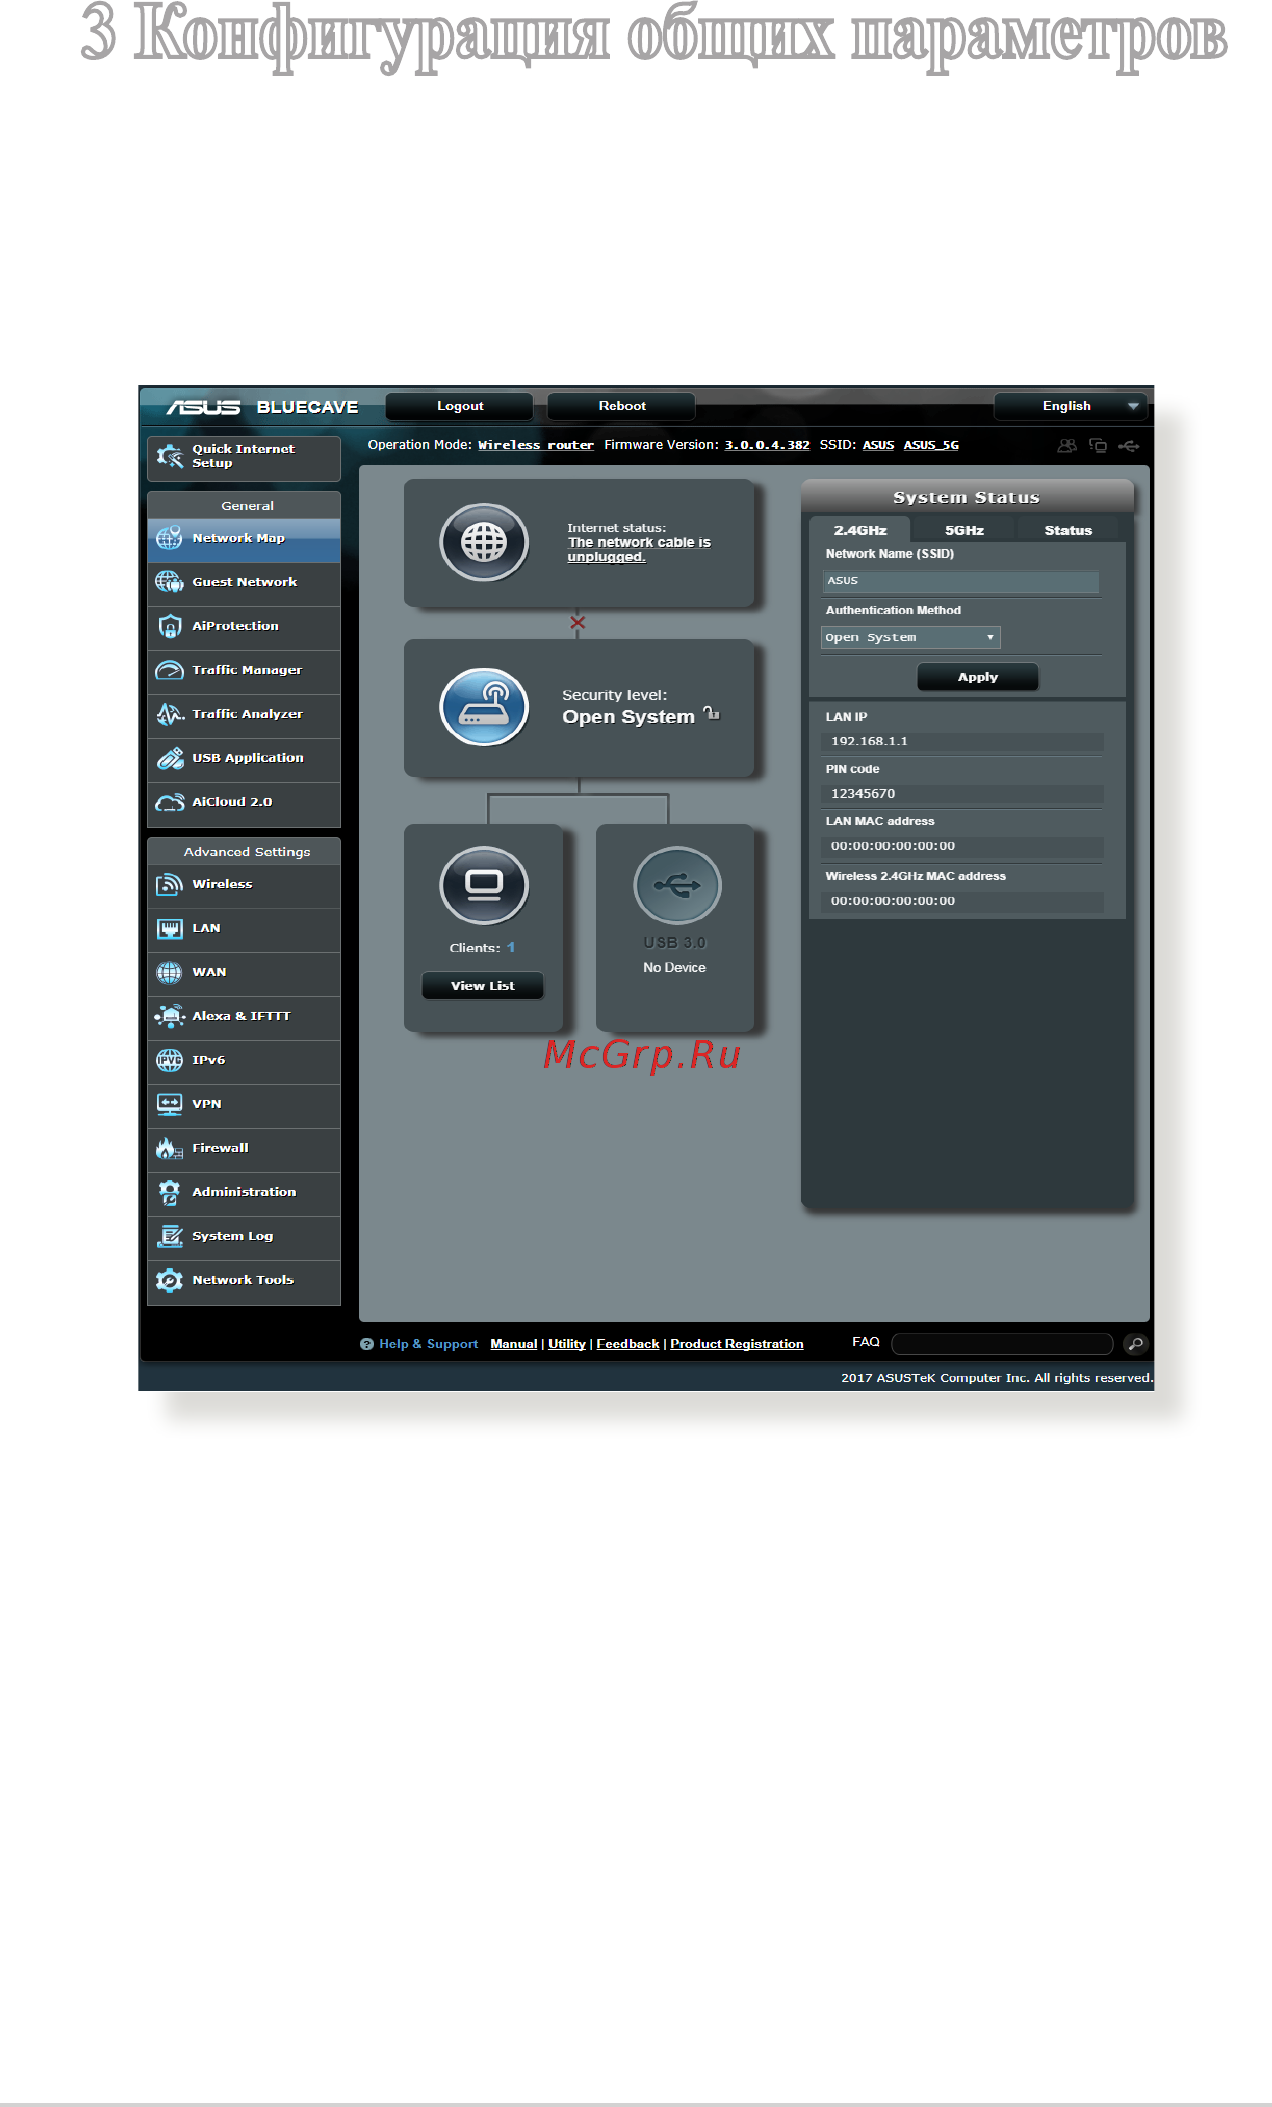Click the Traffic Manager gauge icon
The width and height of the screenshot is (1272, 2107).
(x=169, y=670)
